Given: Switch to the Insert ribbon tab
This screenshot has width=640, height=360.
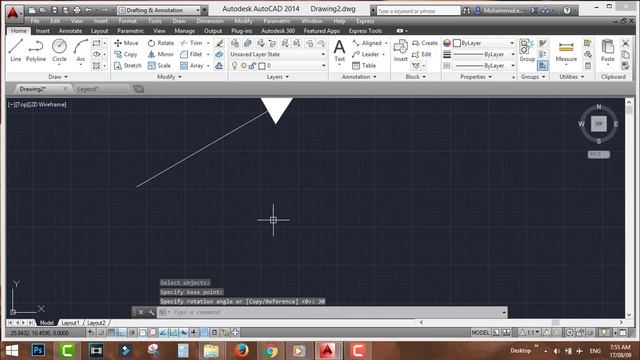Looking at the screenshot, I should click(42, 31).
